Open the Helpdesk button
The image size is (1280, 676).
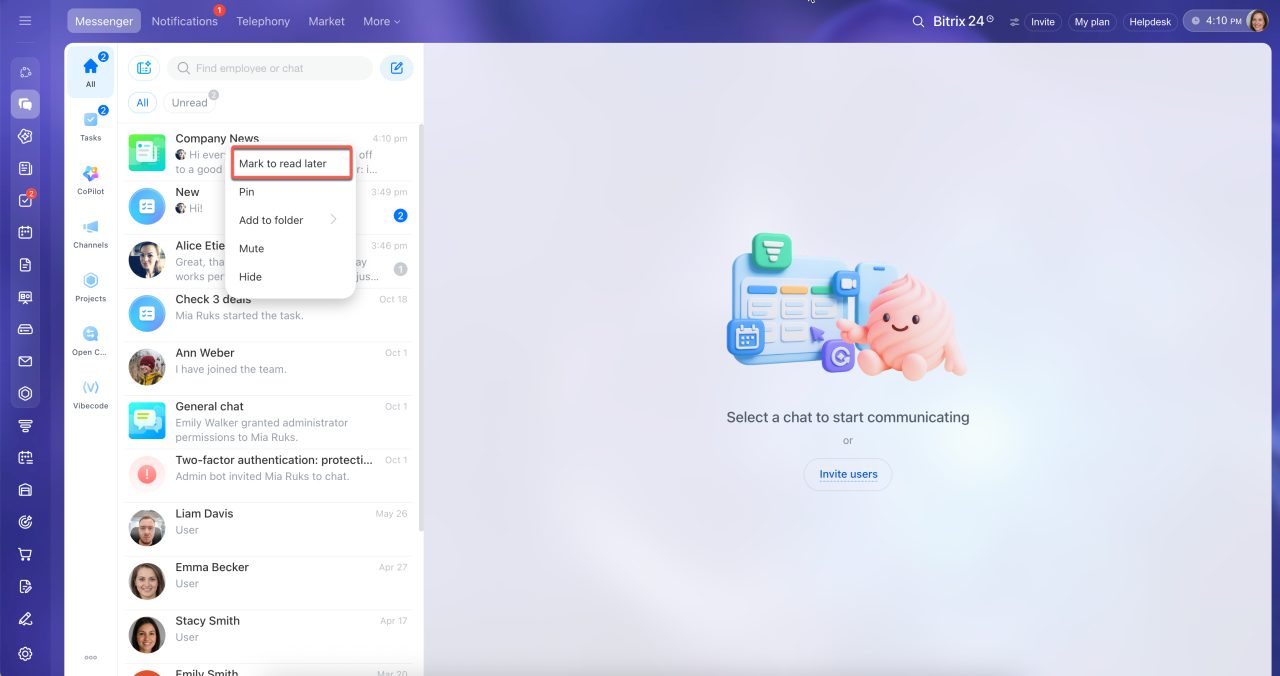(x=1150, y=21)
